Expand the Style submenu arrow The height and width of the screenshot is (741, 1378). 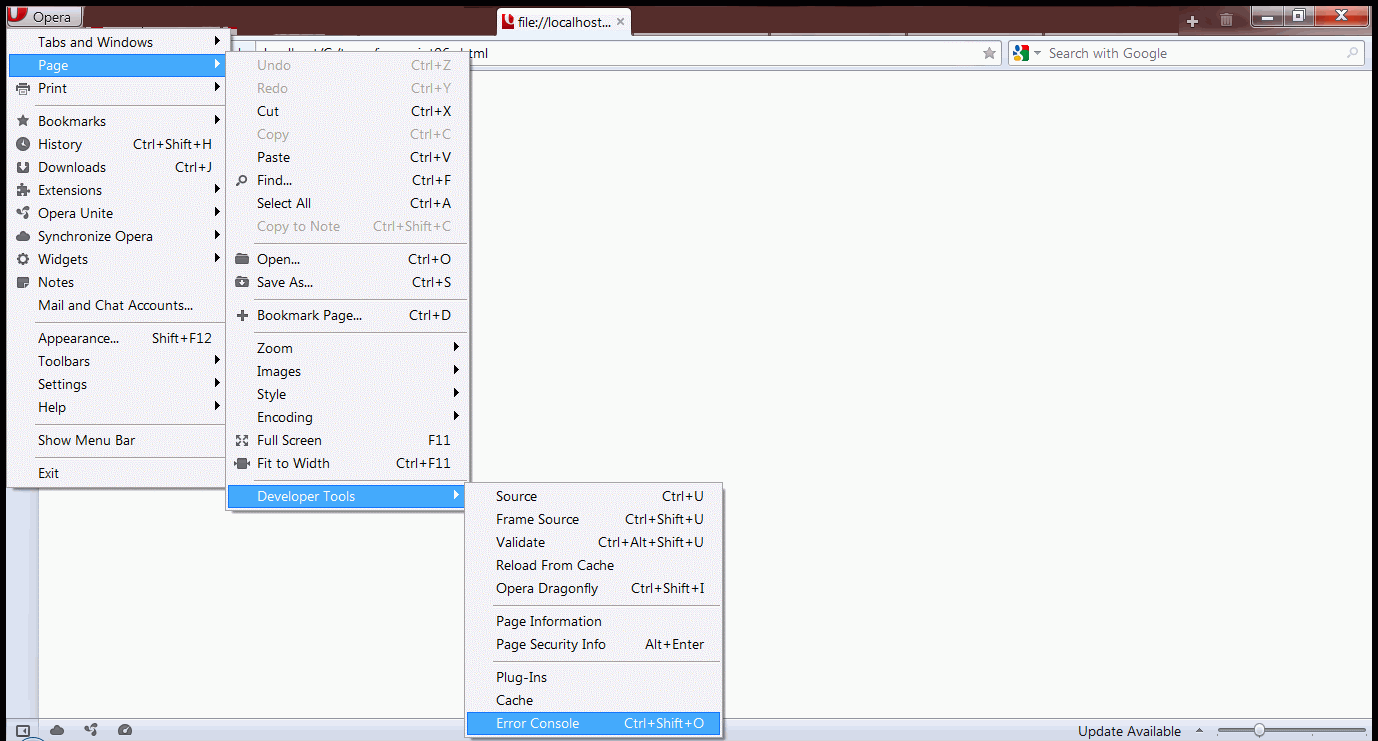pyautogui.click(x=456, y=394)
